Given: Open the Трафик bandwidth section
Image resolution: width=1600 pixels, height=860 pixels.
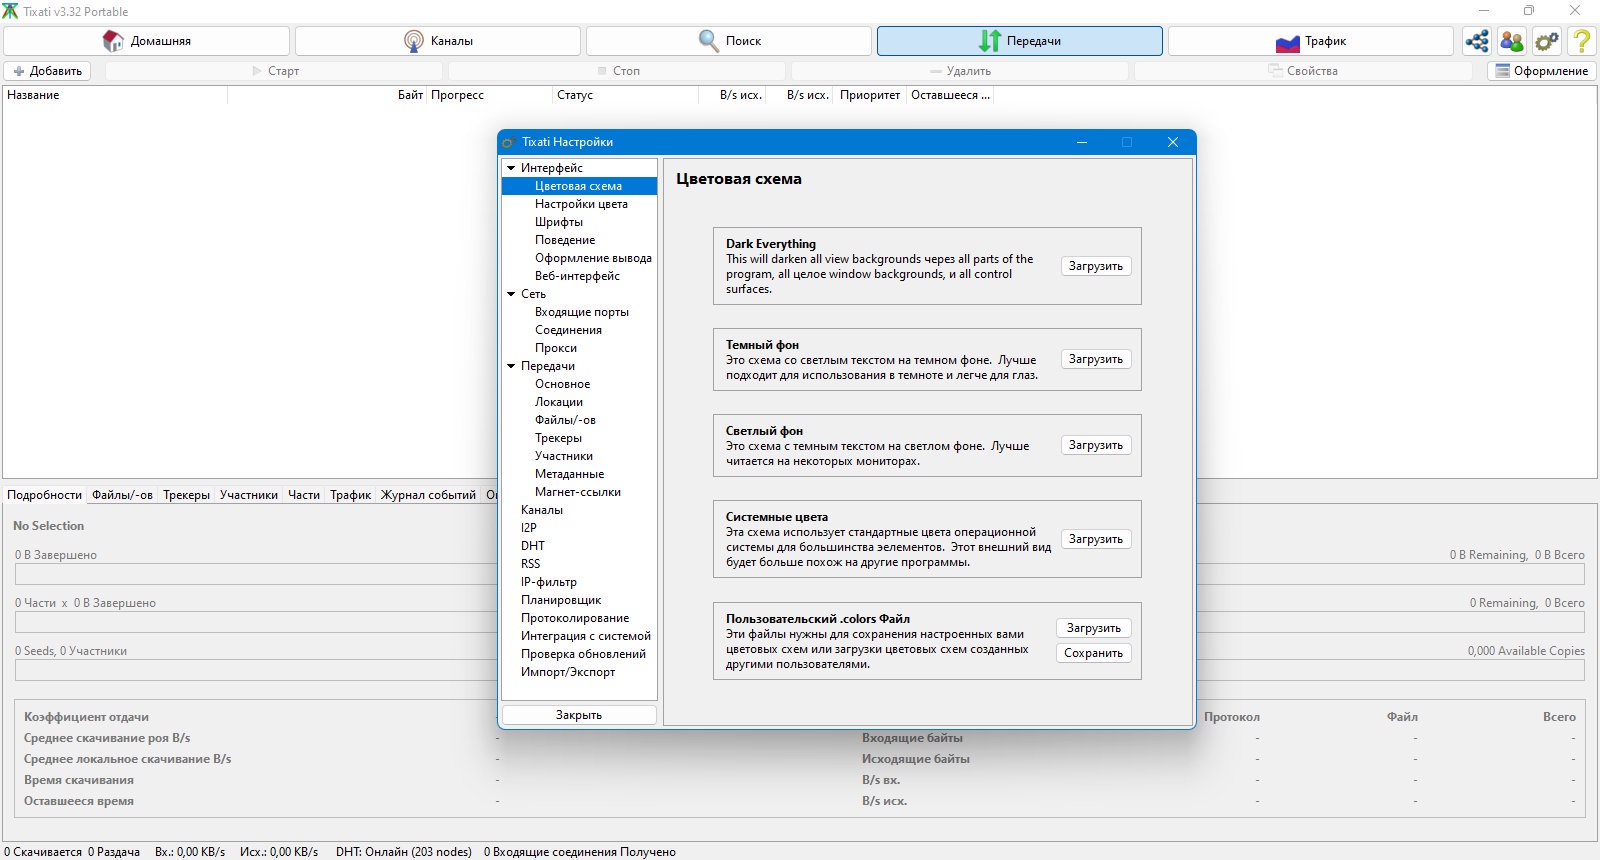Looking at the screenshot, I should [x=1311, y=41].
